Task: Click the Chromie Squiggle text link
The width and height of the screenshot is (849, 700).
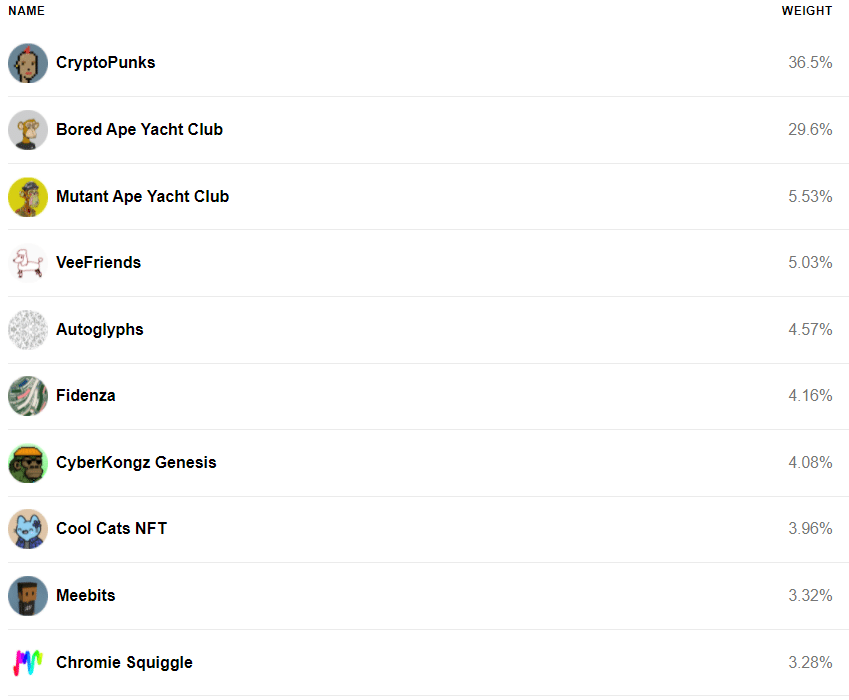Action: [124, 663]
